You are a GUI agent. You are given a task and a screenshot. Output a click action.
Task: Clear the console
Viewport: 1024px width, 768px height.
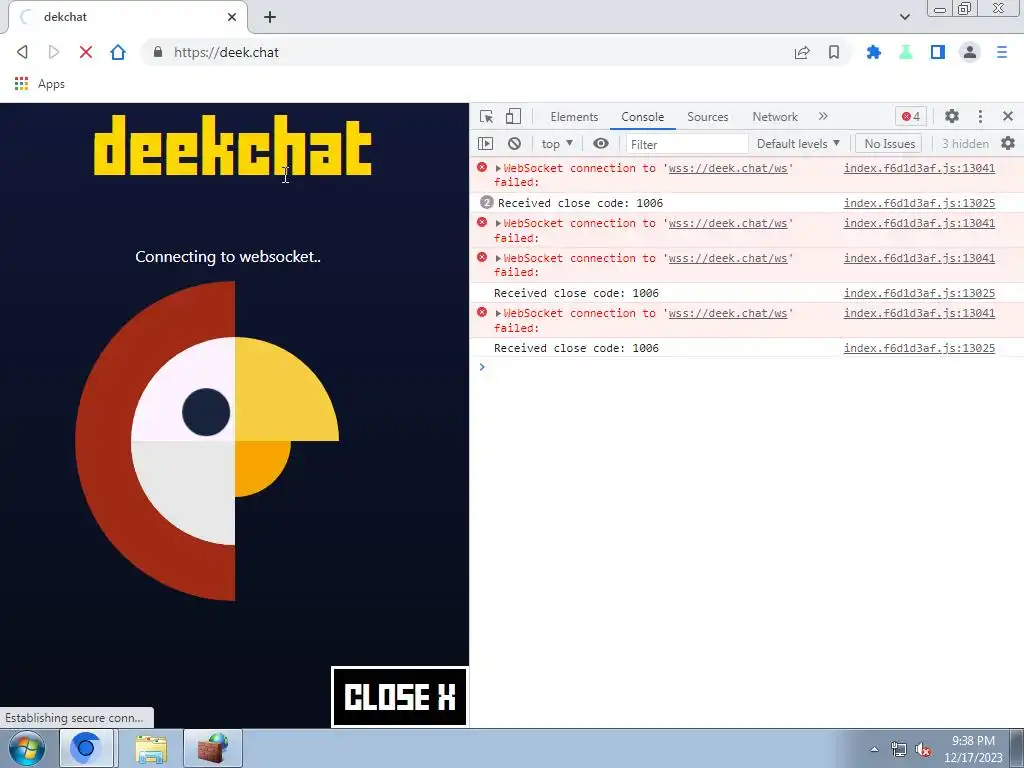(515, 143)
